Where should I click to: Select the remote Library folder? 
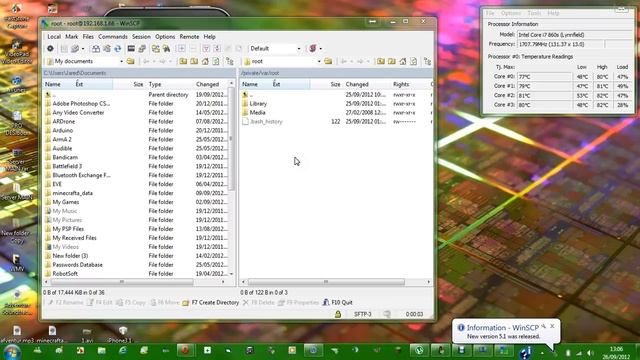tap(258, 104)
